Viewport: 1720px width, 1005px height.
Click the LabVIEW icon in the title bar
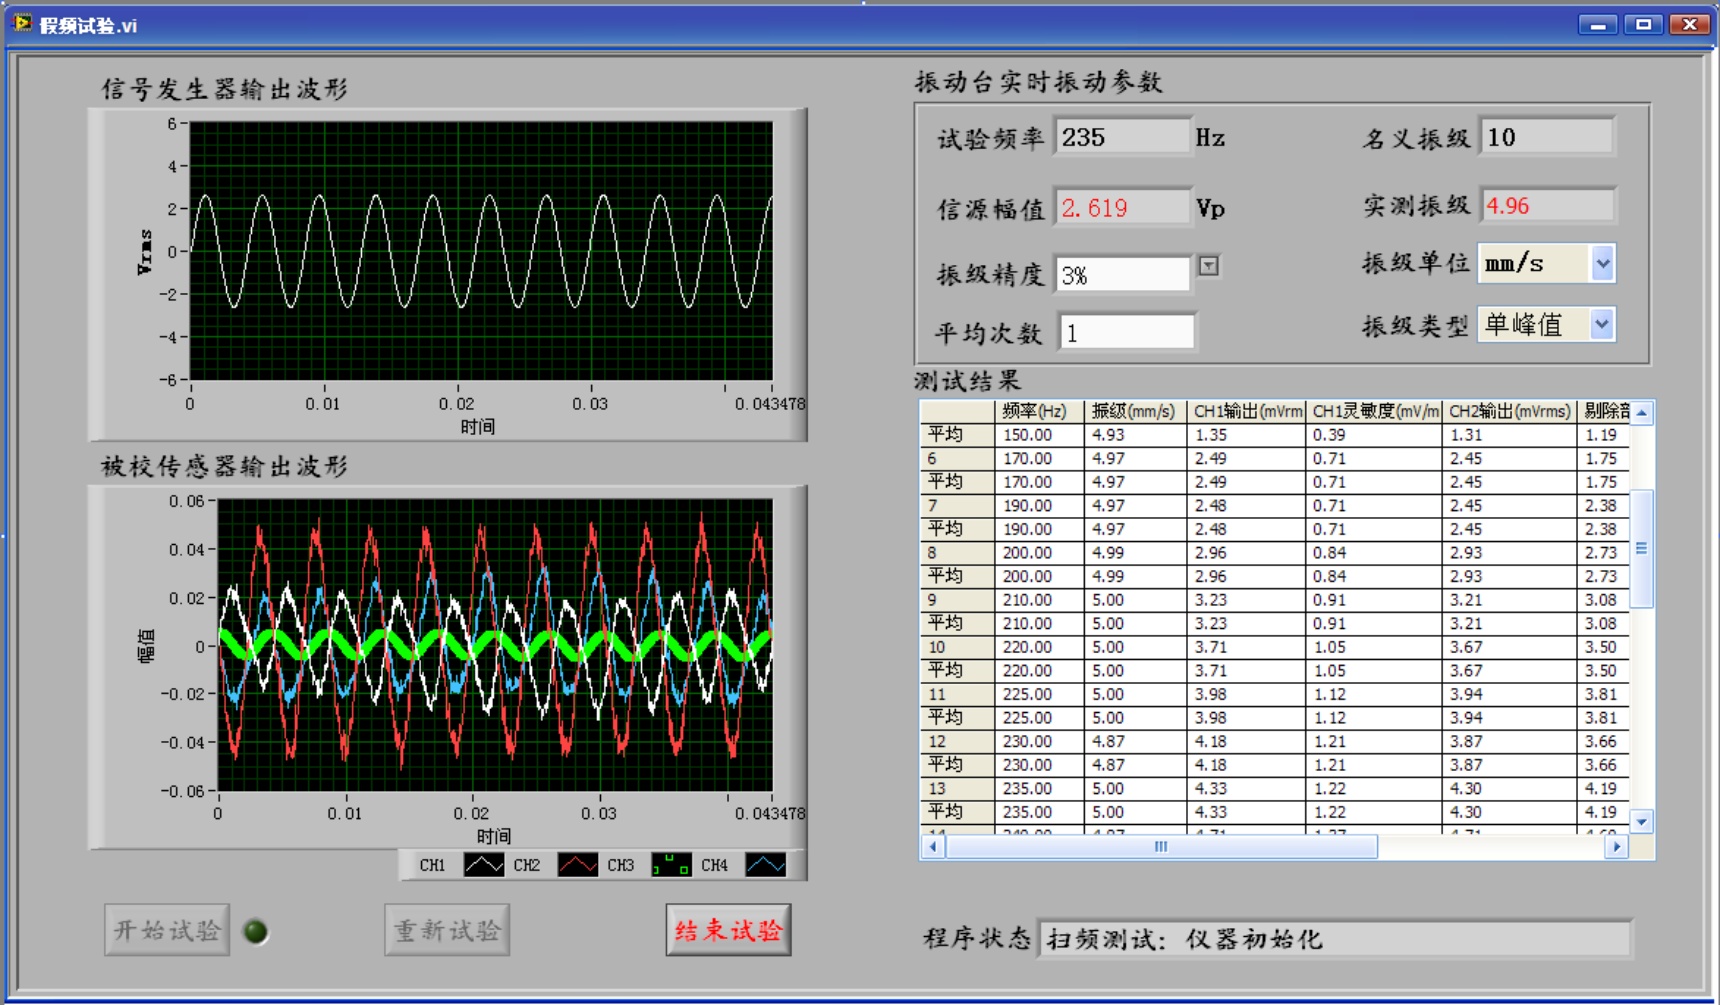(22, 24)
